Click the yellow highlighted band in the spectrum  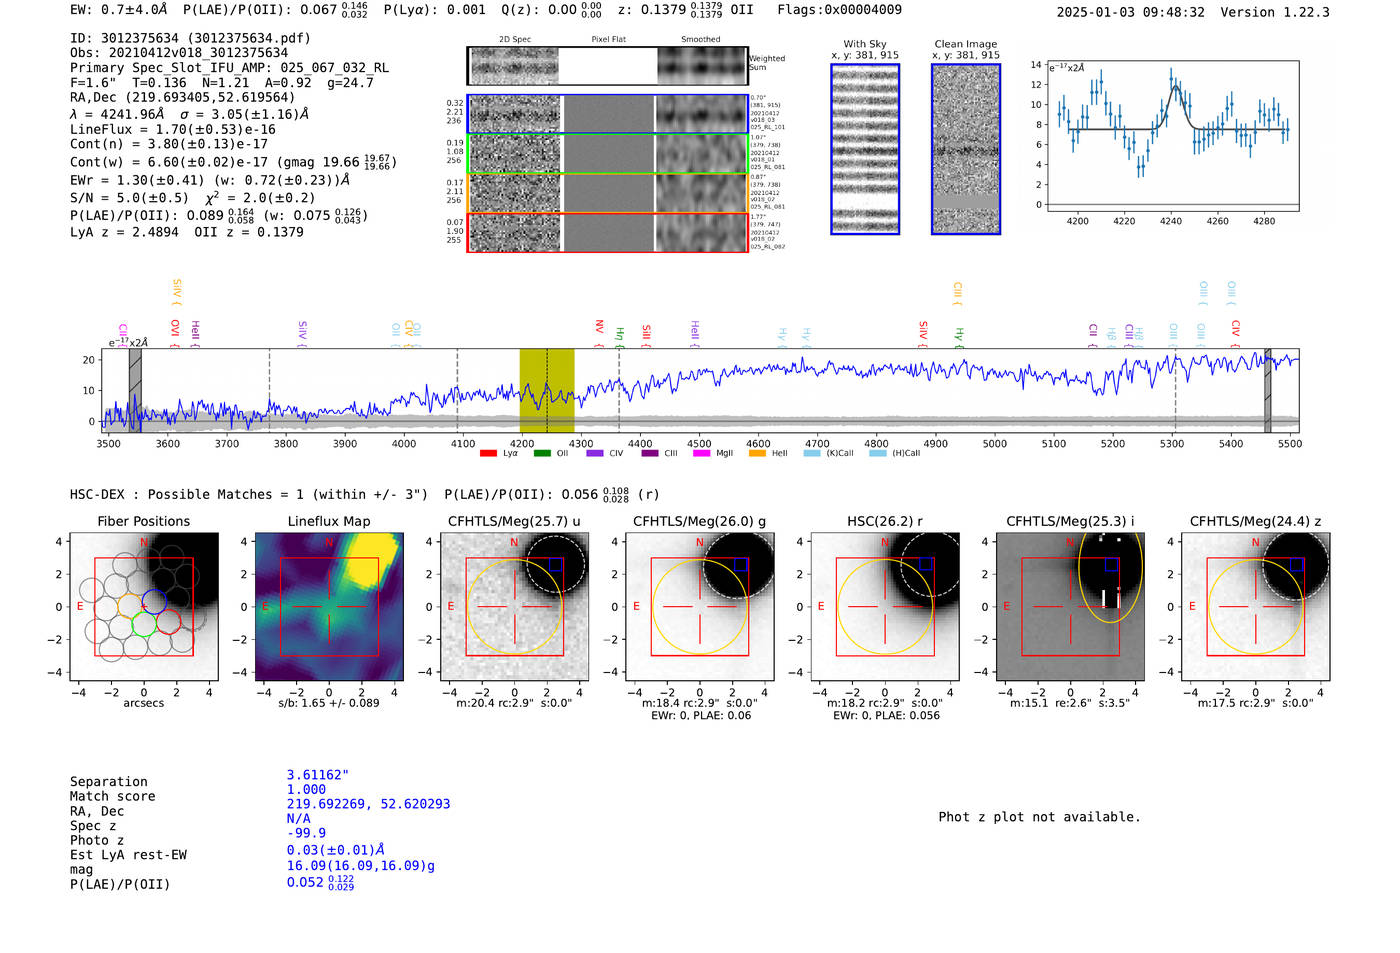pos(546,390)
